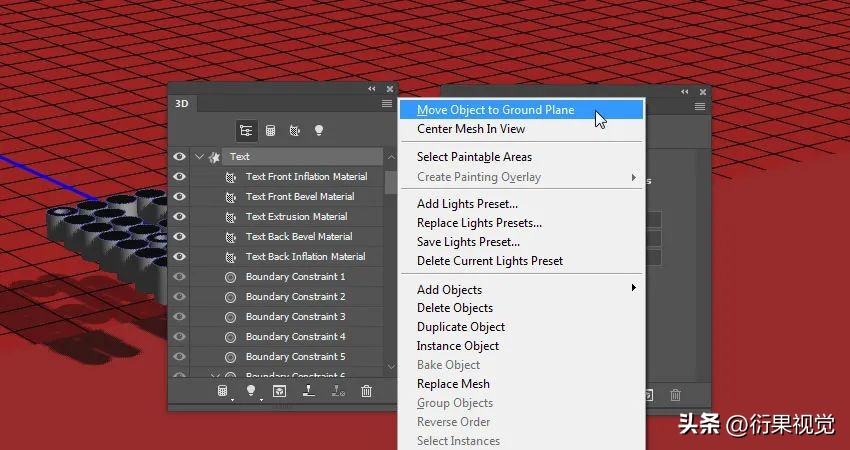
Task: Open the right panel's flyout menu icon
Action: [700, 107]
